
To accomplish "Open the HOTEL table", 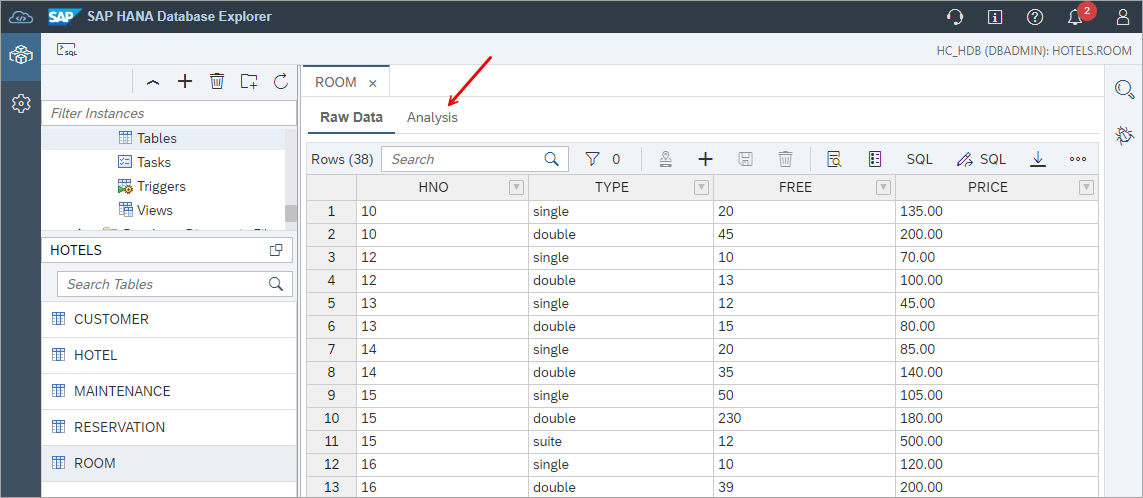I will [x=169, y=355].
